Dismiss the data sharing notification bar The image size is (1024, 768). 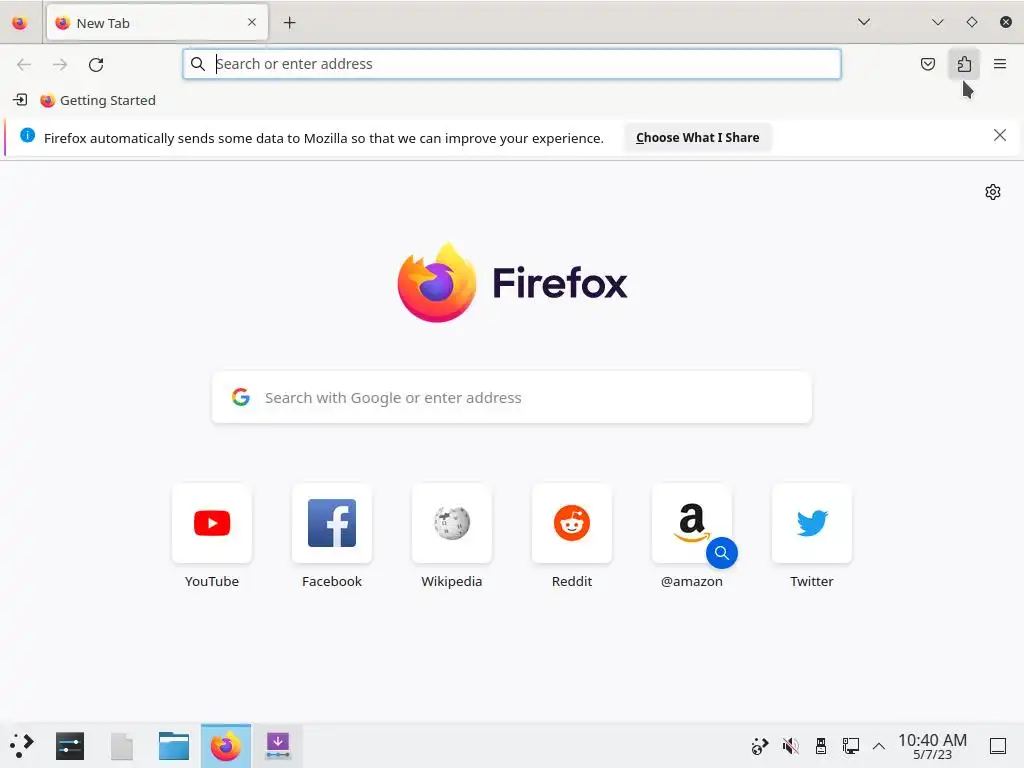click(x=999, y=135)
